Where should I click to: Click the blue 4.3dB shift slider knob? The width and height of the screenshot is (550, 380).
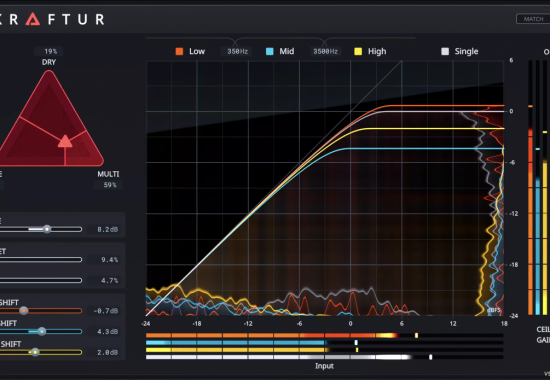(41, 332)
